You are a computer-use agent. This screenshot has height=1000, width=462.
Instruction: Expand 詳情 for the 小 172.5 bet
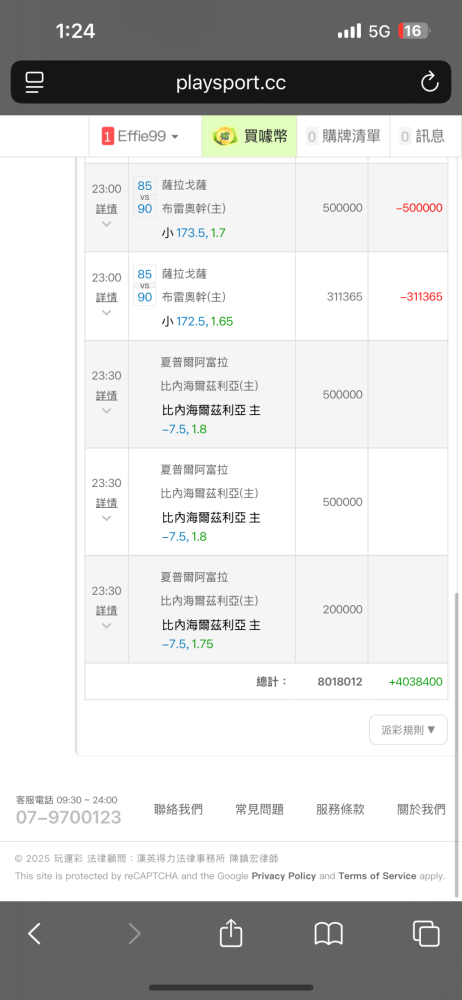point(107,297)
